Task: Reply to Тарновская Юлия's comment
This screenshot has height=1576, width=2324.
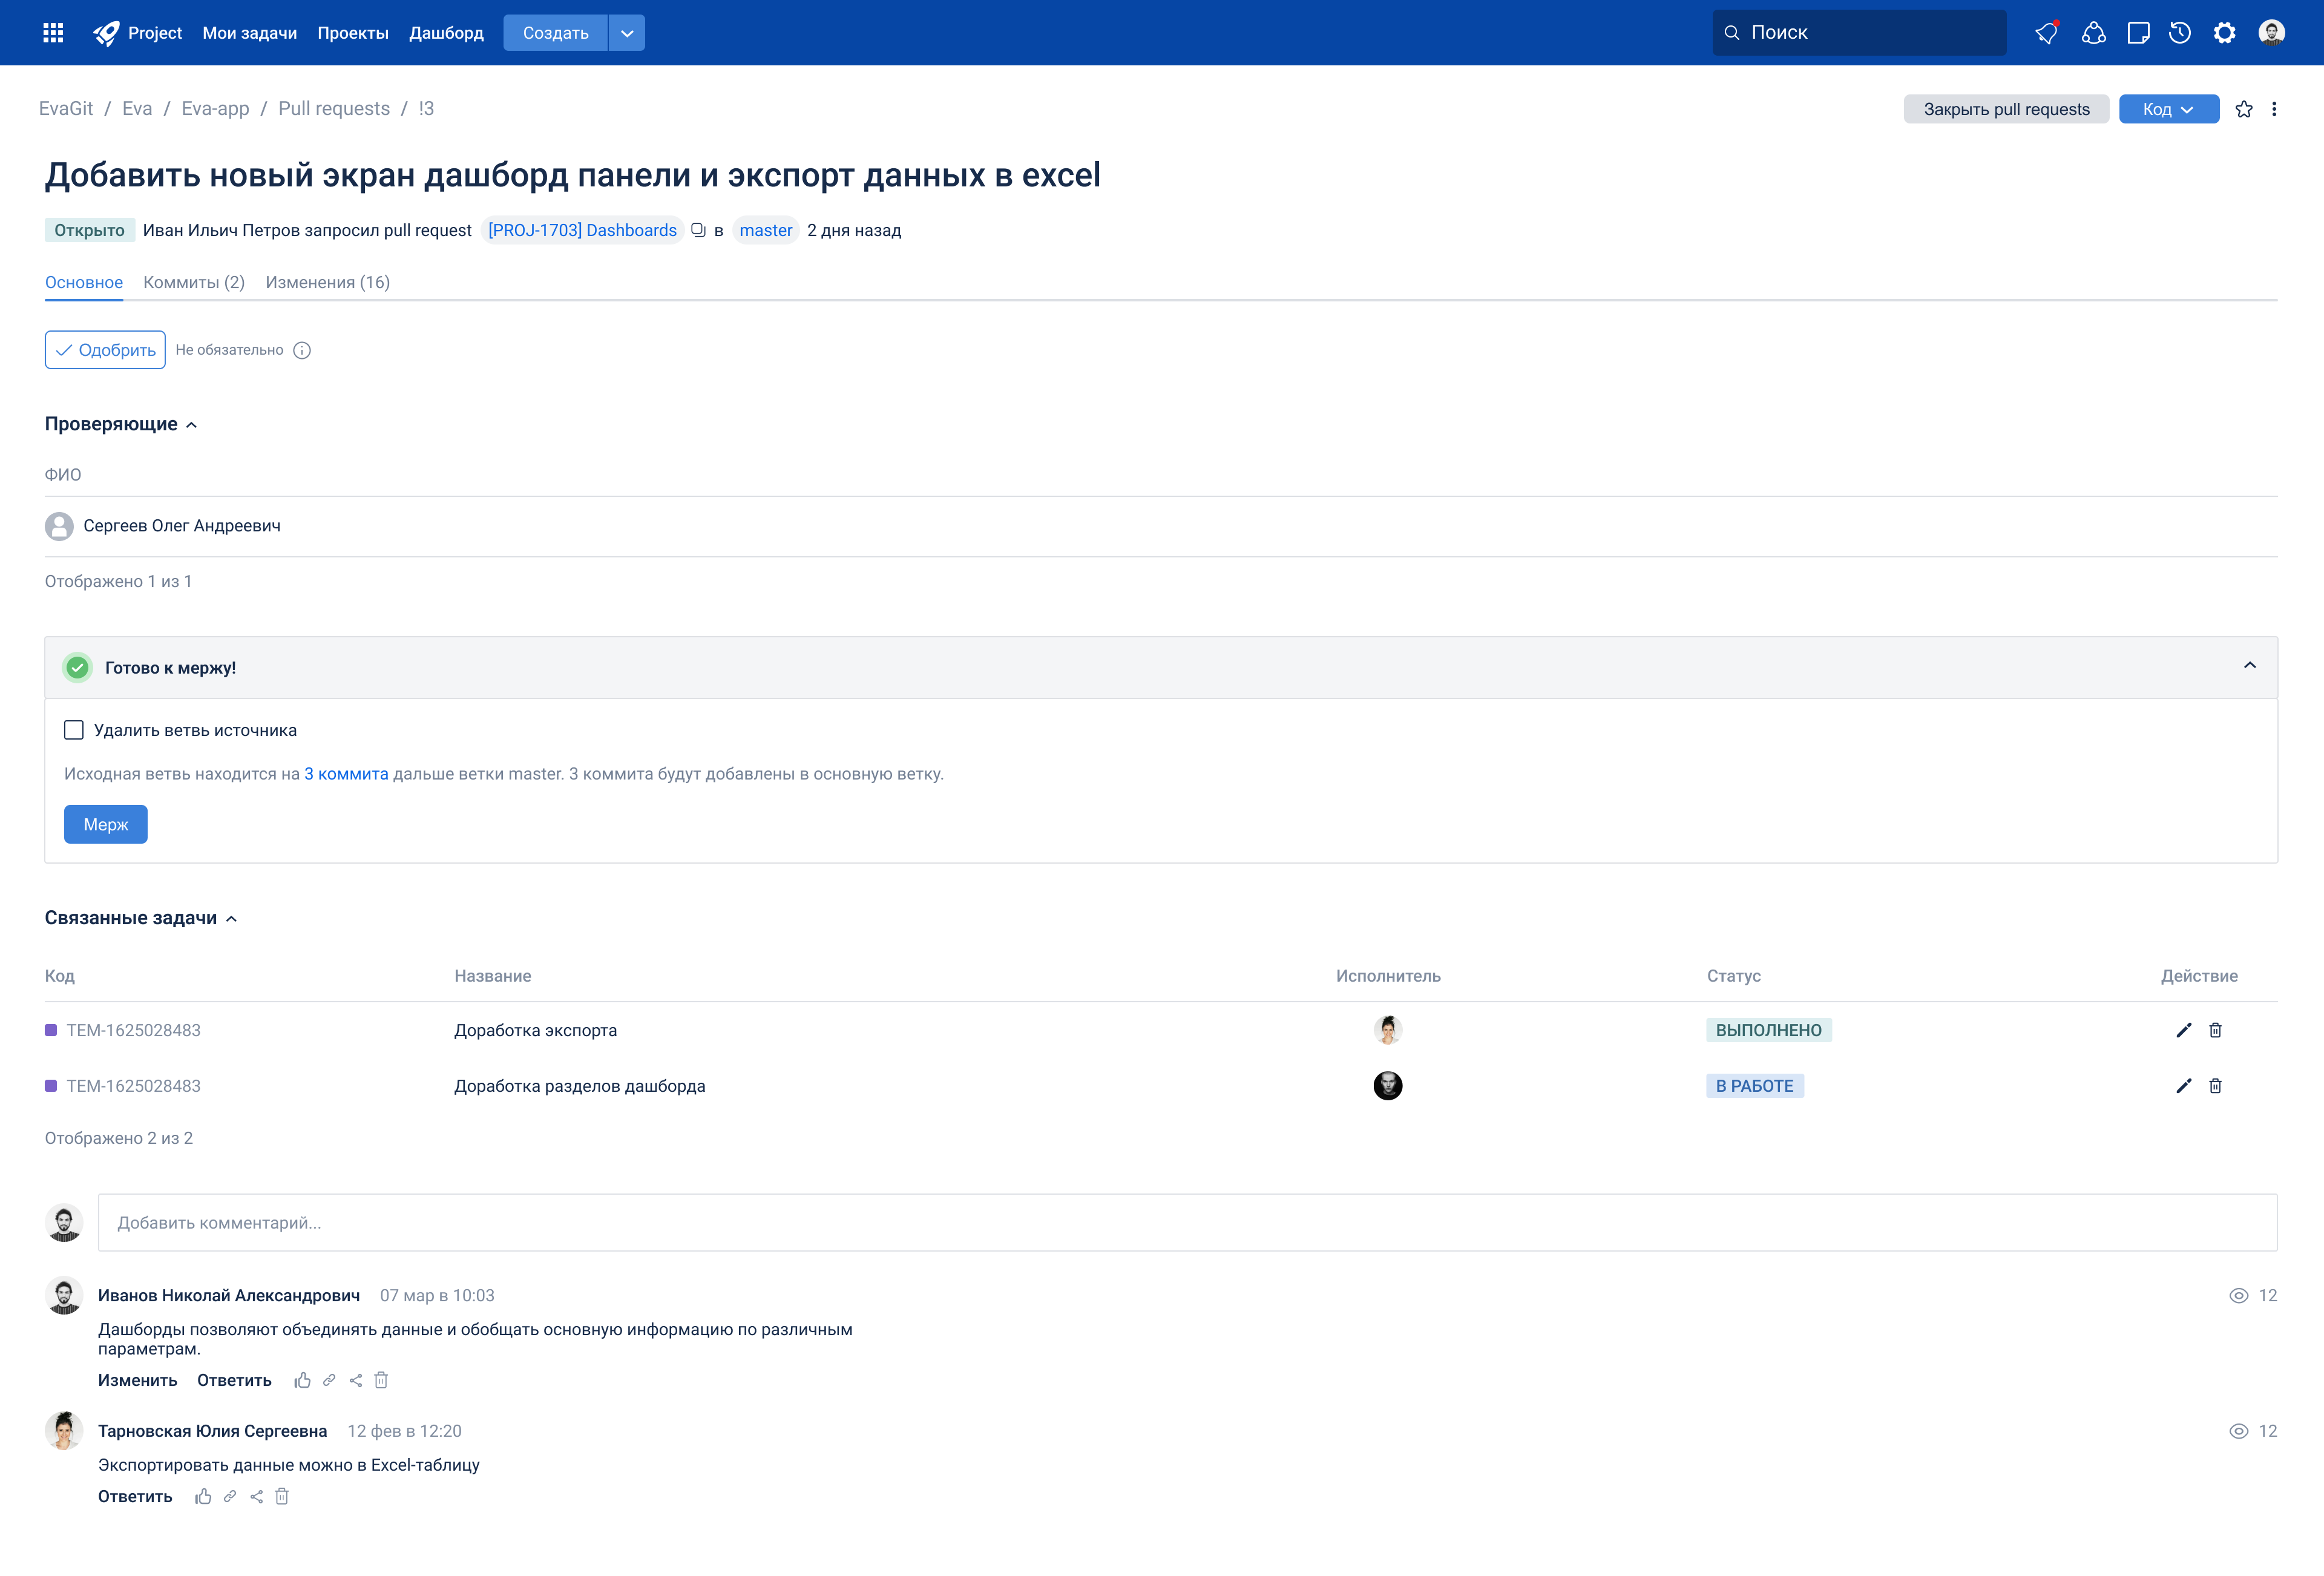Action: pos(135,1496)
